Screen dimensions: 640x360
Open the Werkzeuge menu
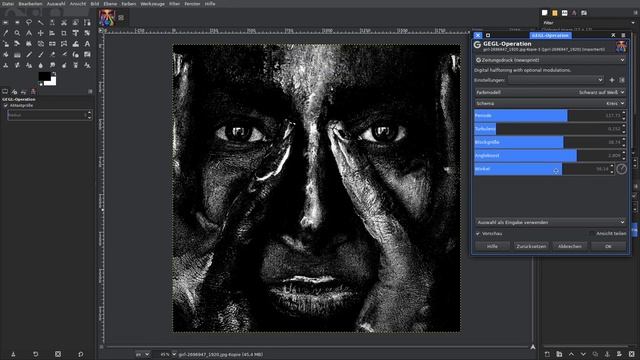tap(152, 4)
